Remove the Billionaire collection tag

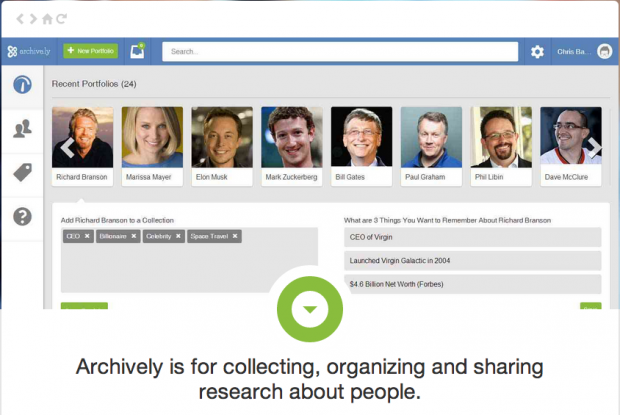coord(134,236)
